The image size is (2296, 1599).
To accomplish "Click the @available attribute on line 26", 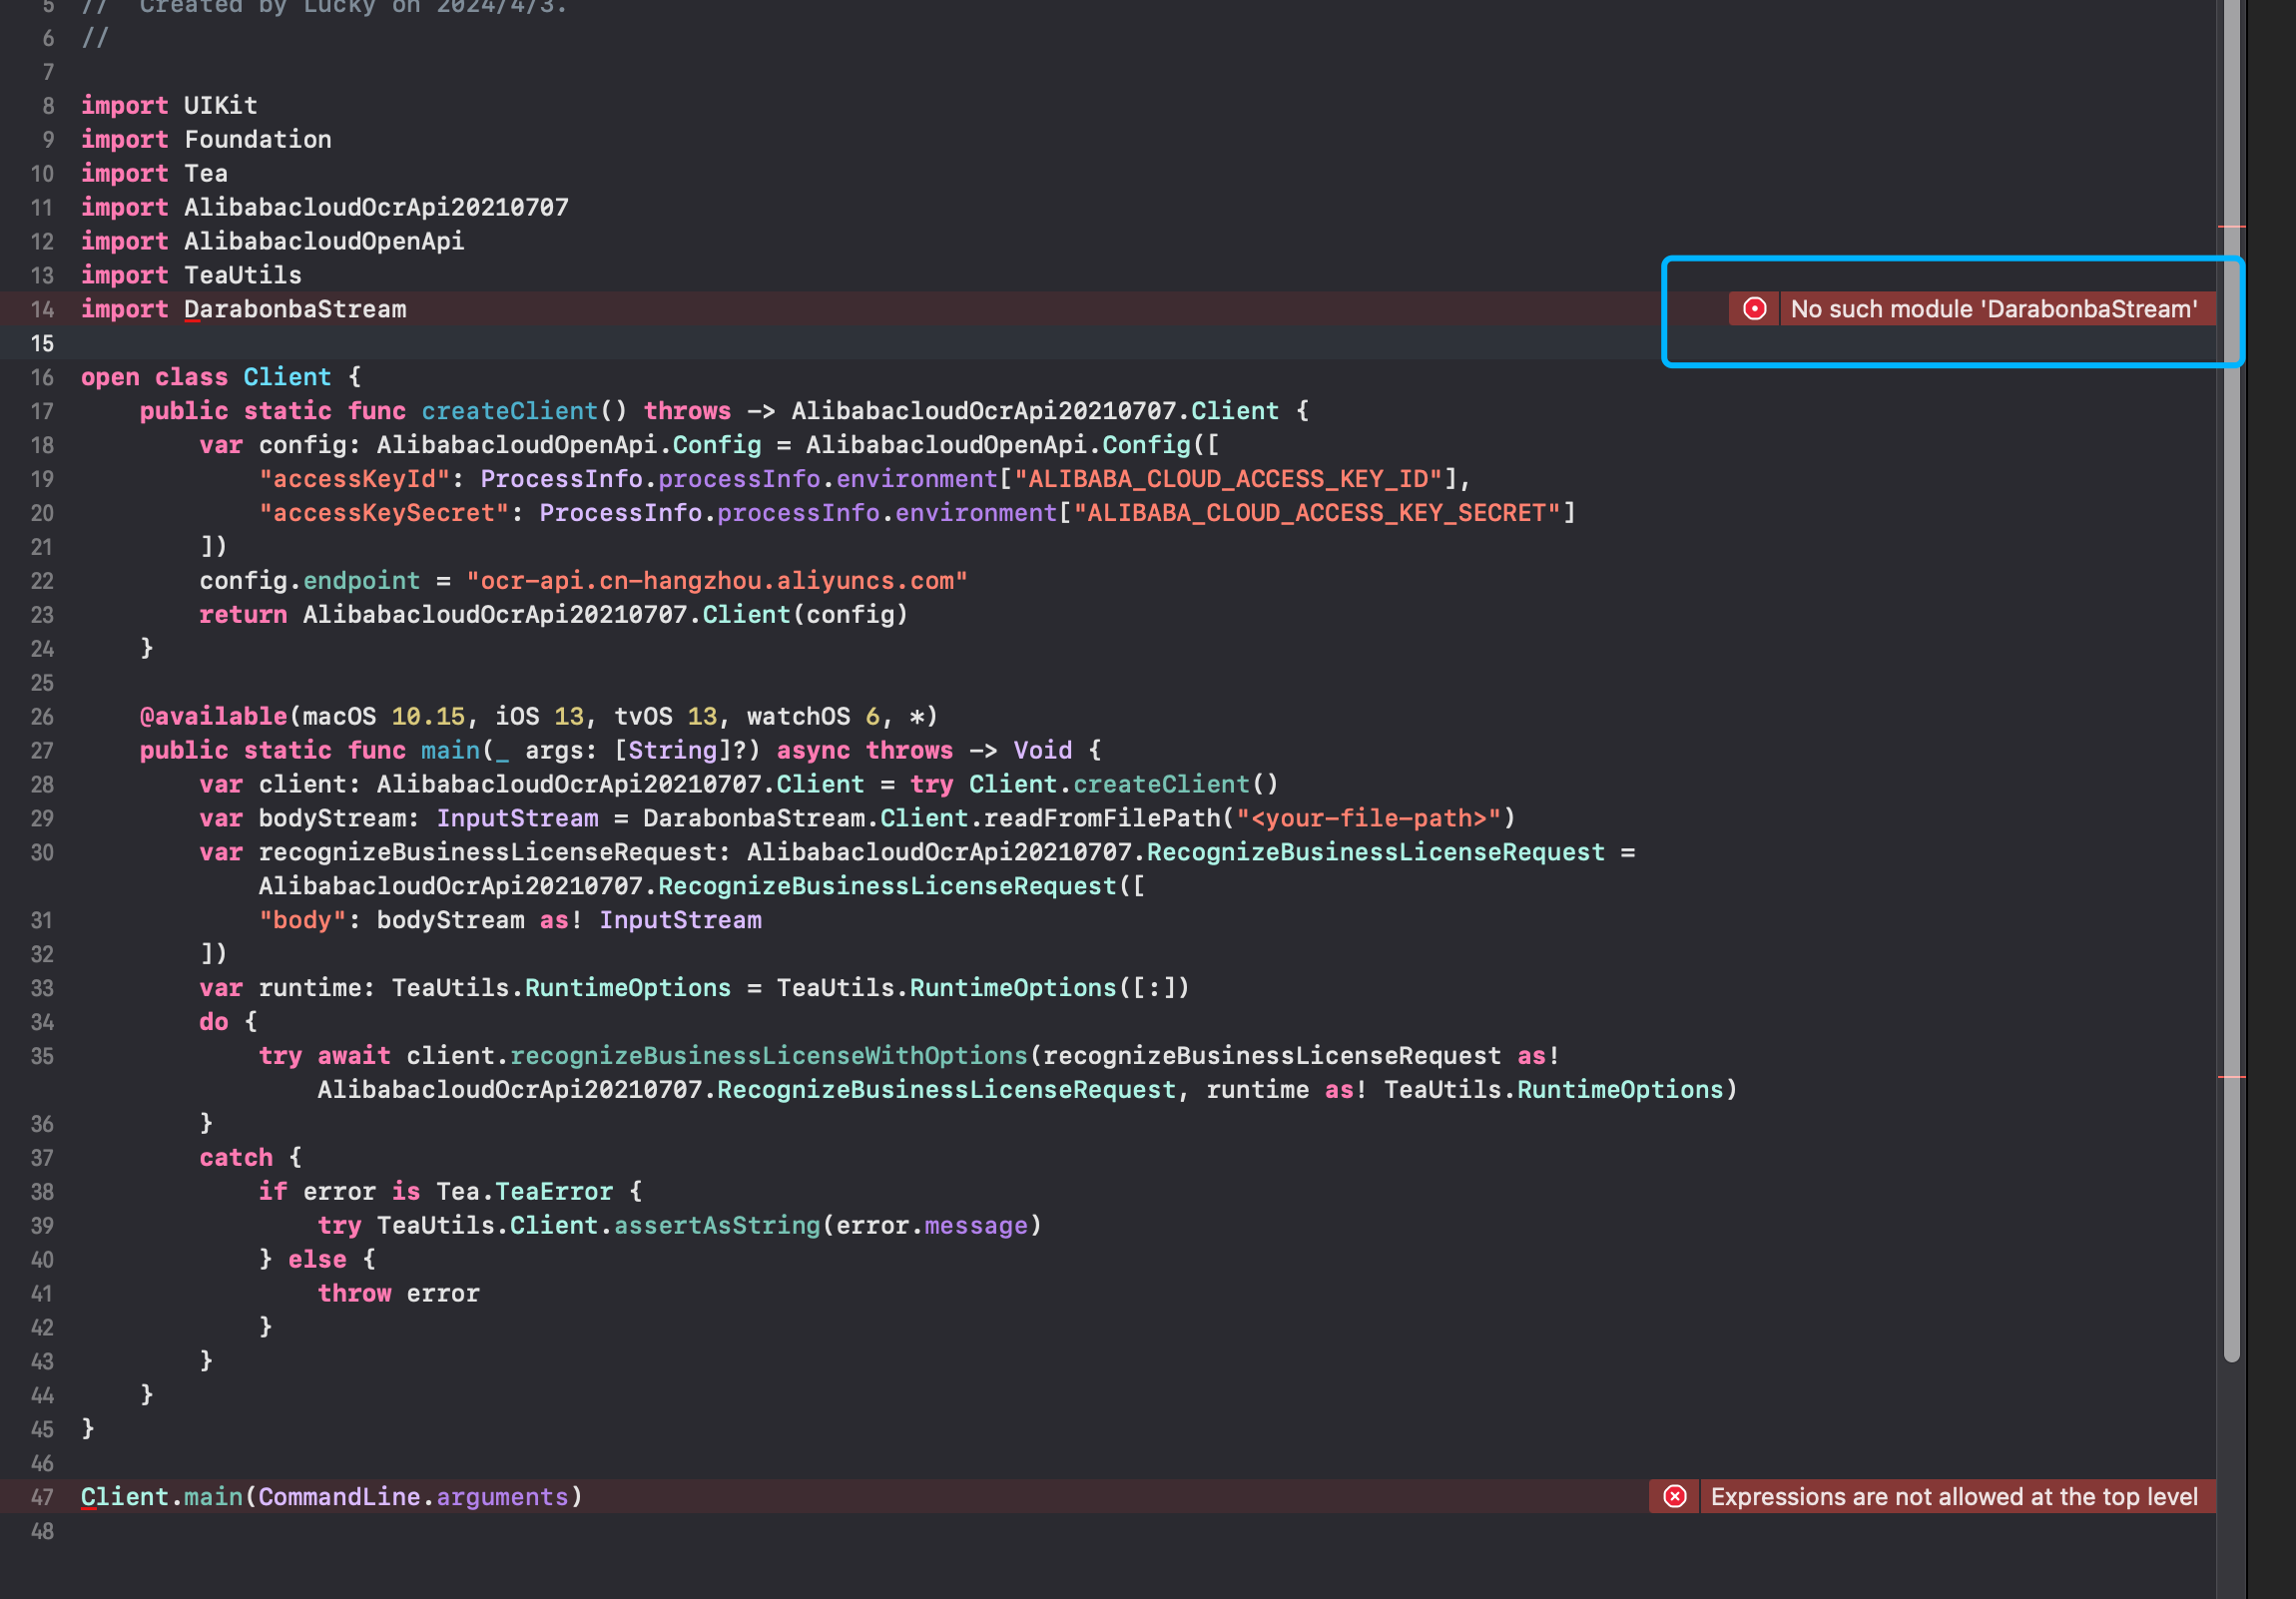I will click(213, 716).
